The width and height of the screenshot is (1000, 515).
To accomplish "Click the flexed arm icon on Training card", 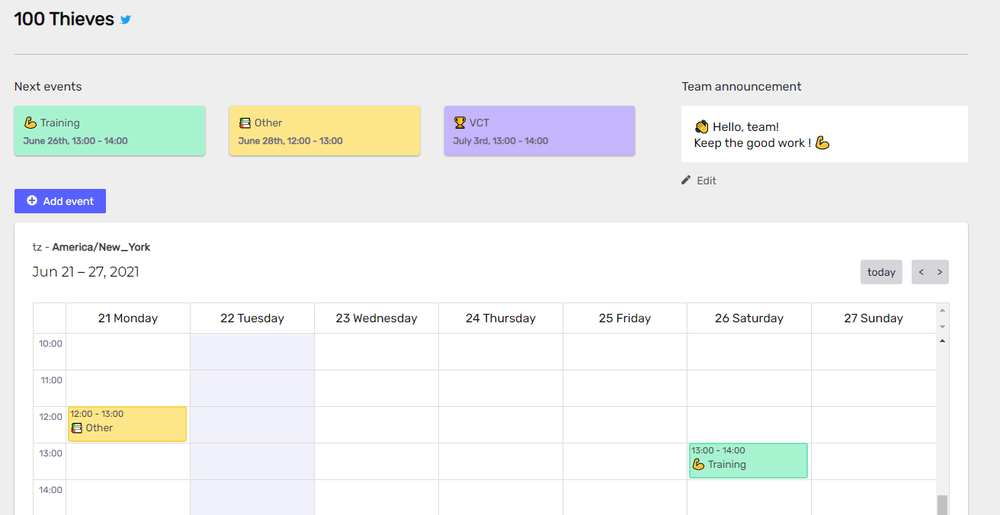I will 30,122.
